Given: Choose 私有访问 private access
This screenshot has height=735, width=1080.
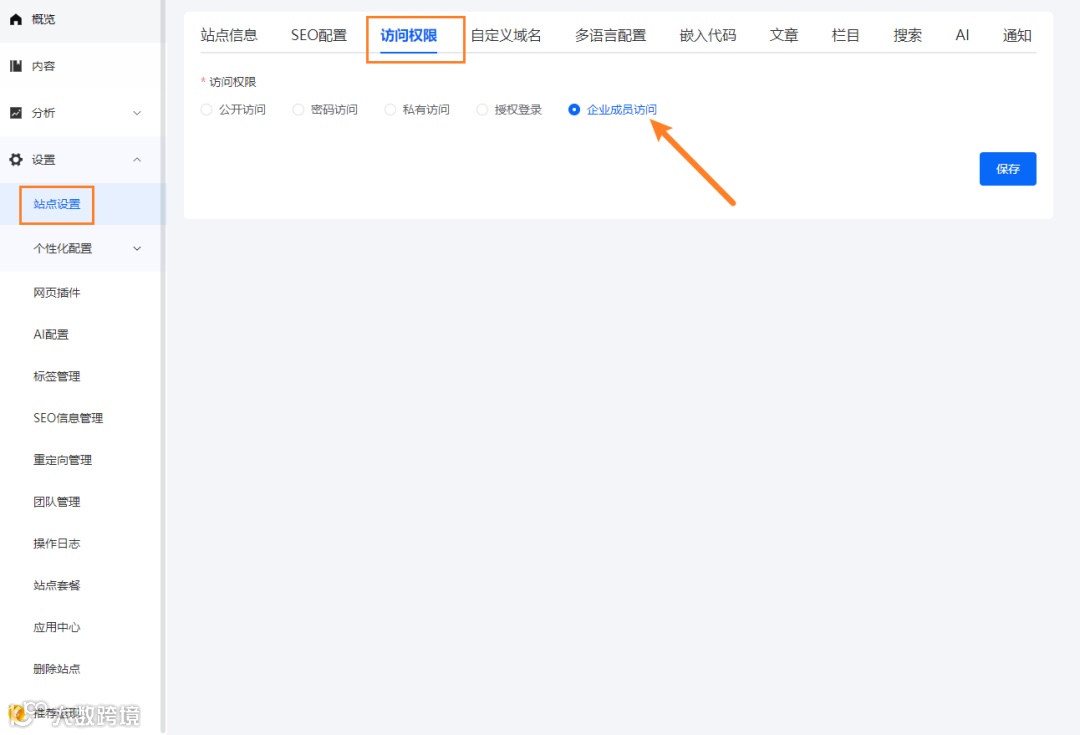Looking at the screenshot, I should click(389, 109).
